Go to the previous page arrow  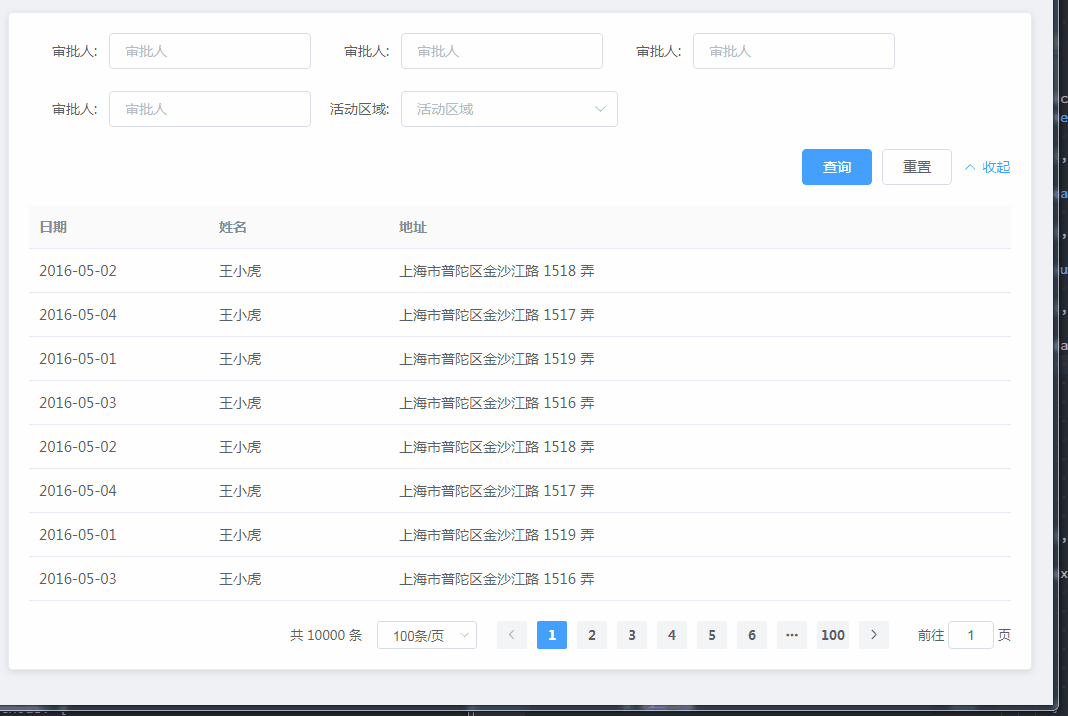512,635
